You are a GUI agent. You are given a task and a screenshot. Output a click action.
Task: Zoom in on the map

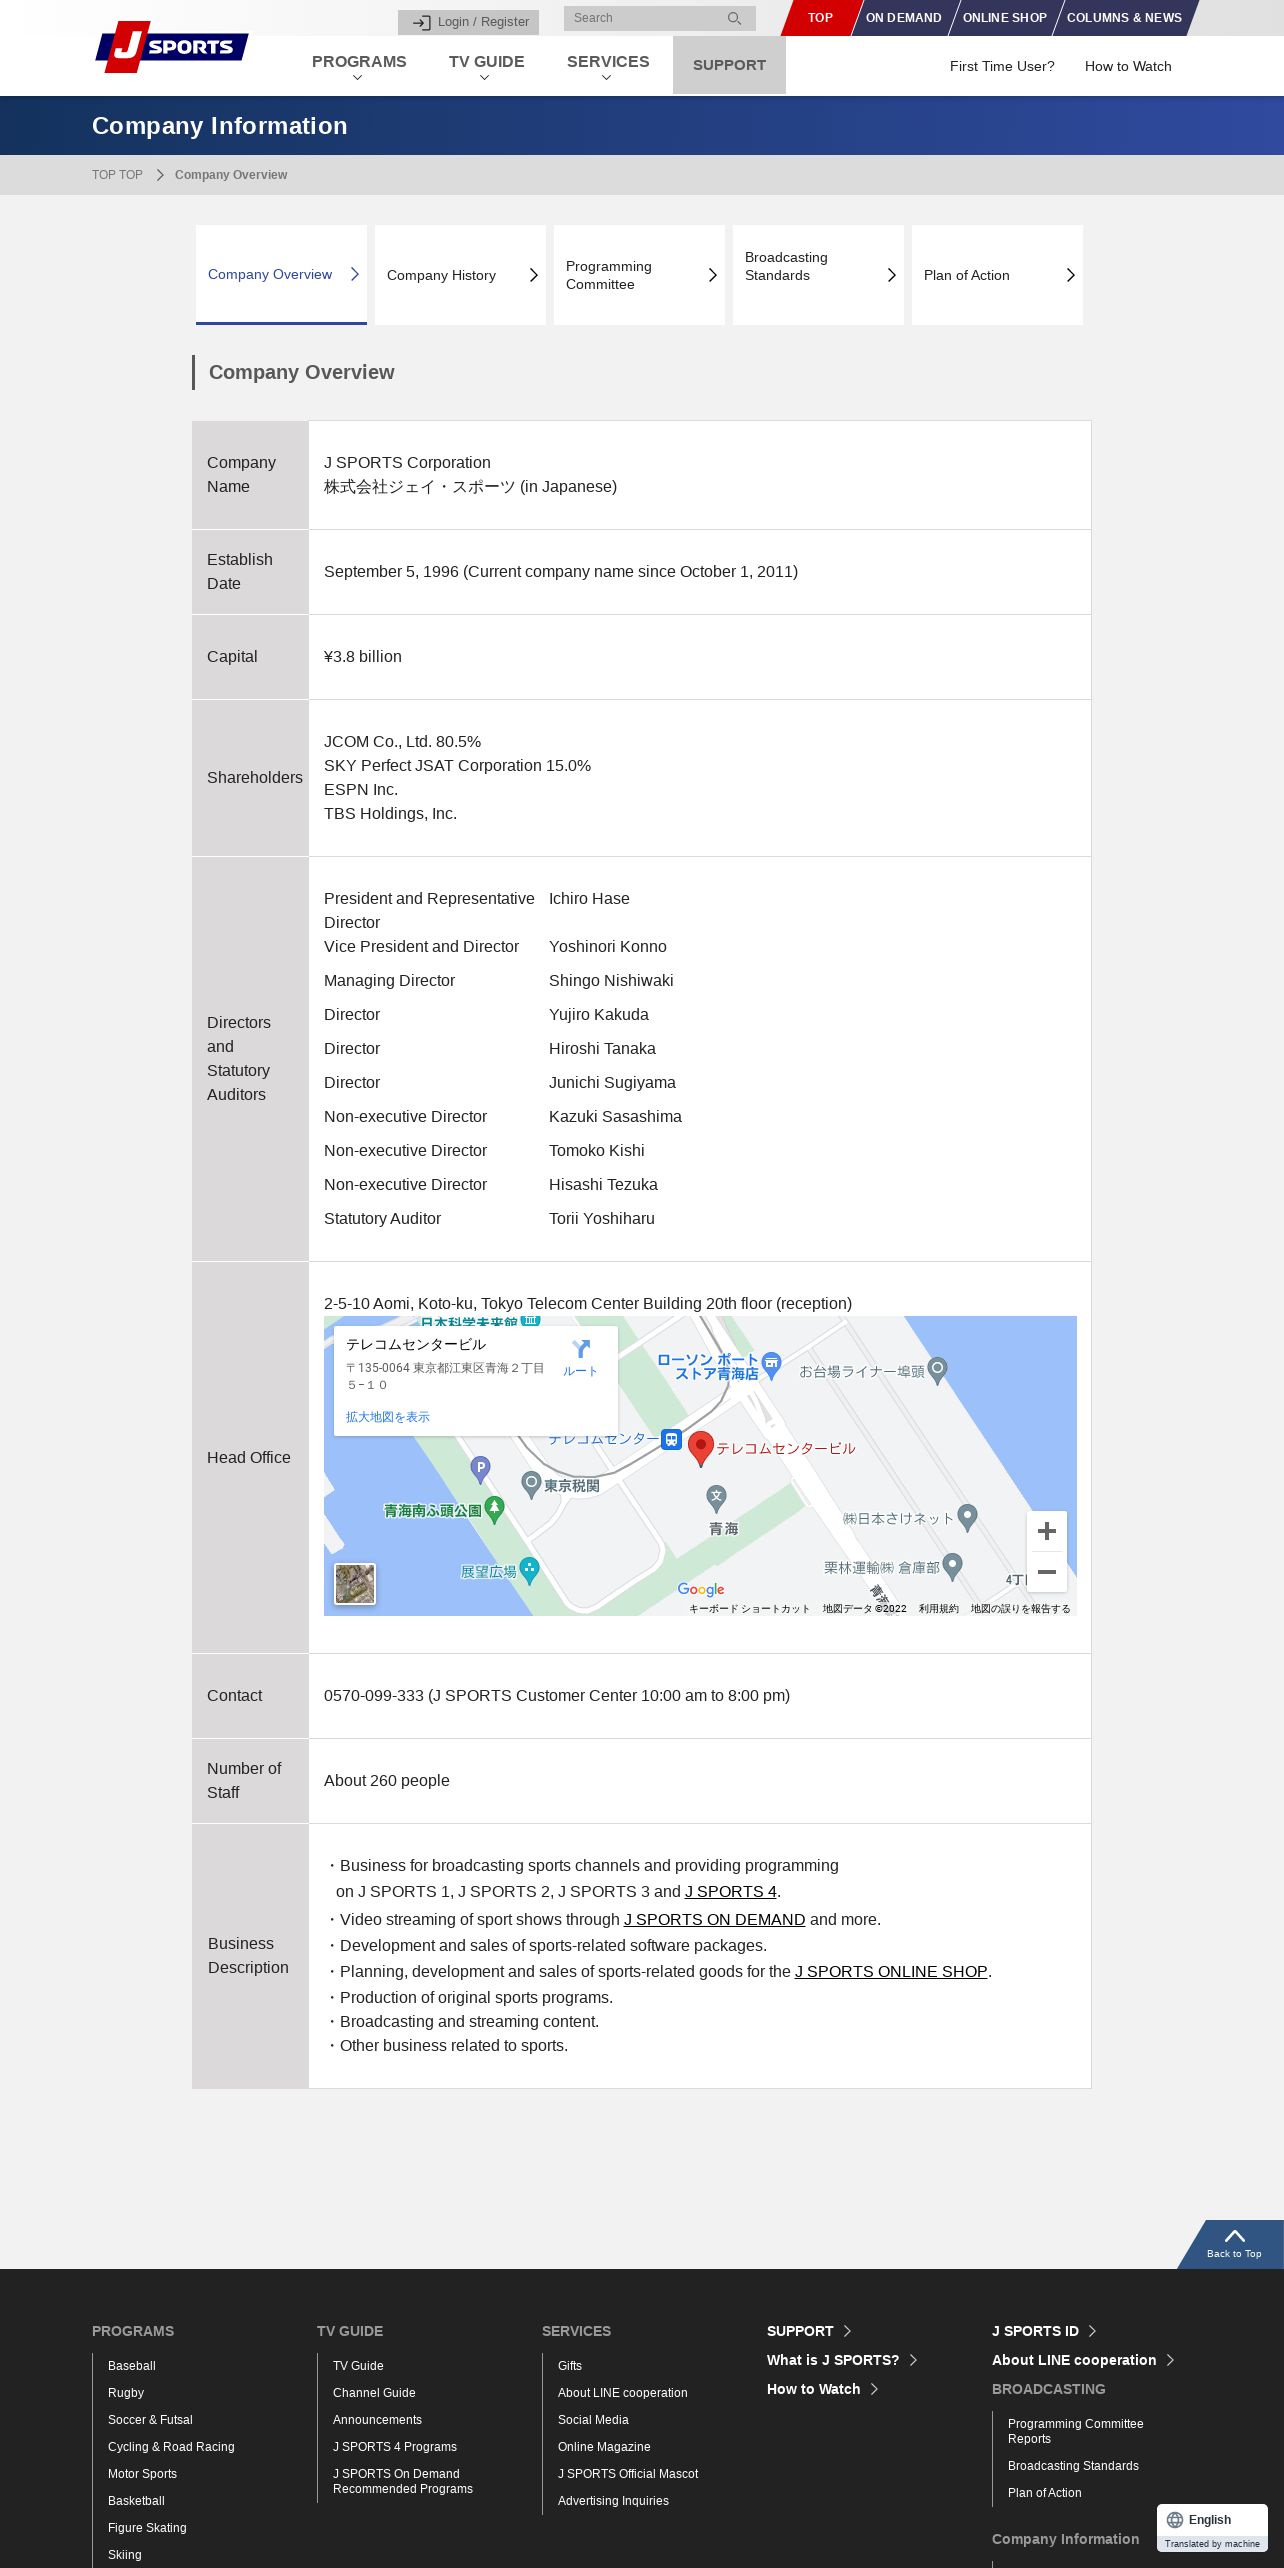[1046, 1531]
